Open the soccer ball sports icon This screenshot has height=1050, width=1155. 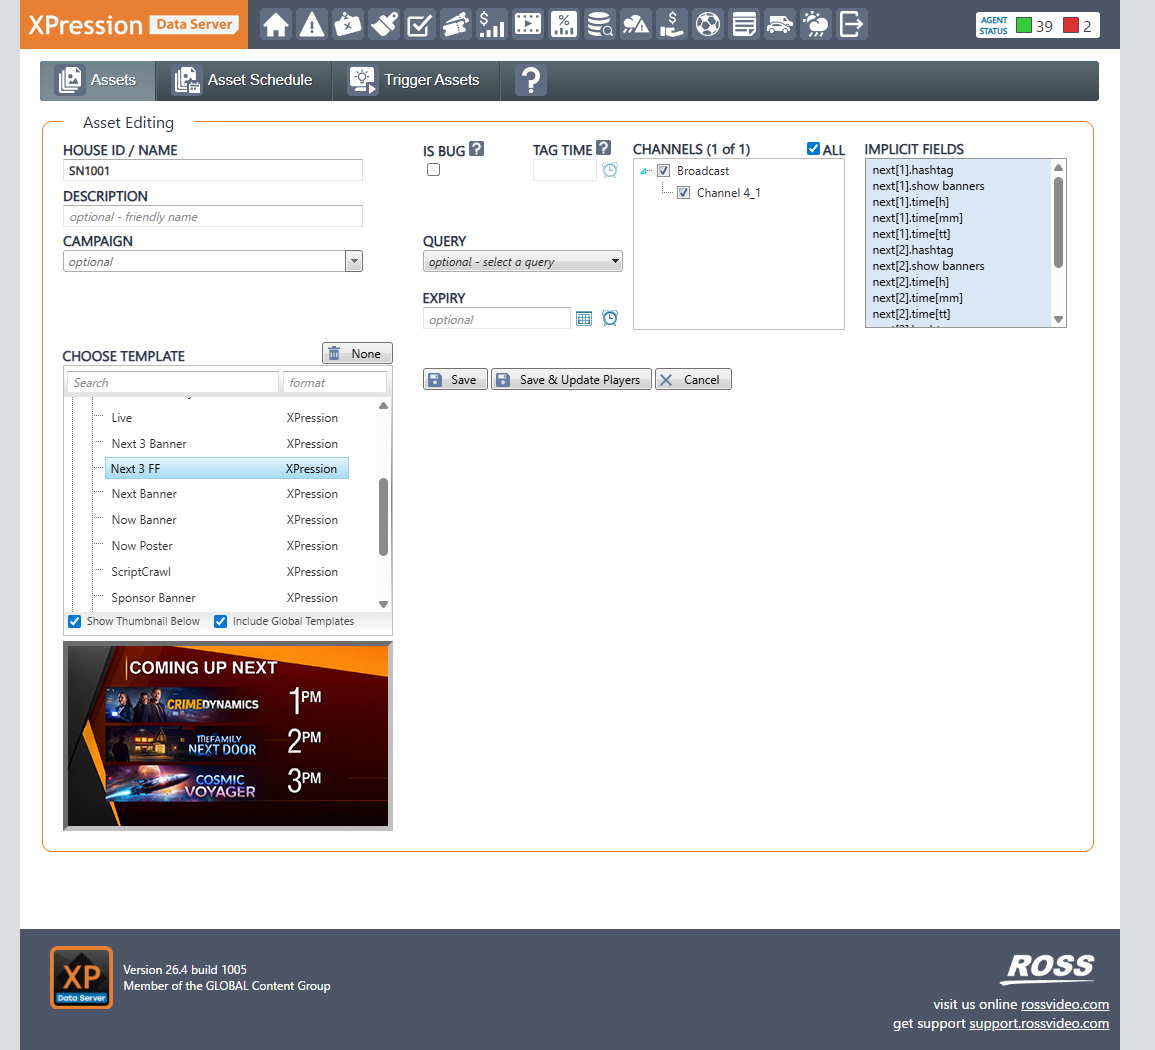click(708, 24)
